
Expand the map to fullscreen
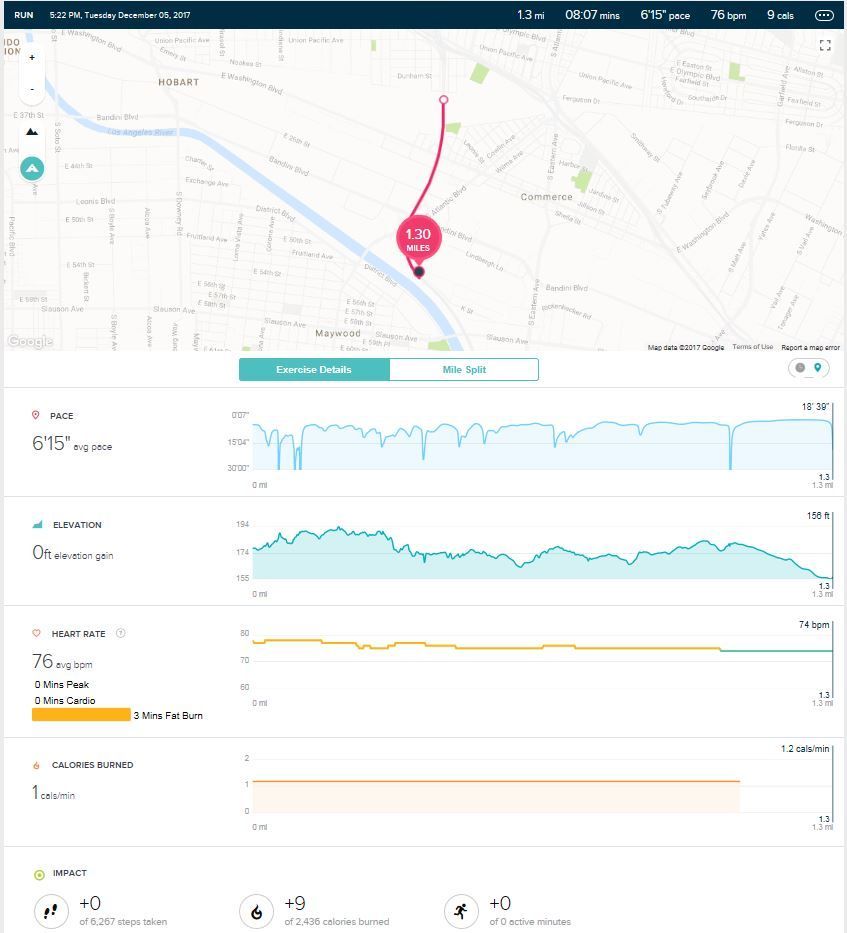(x=825, y=45)
